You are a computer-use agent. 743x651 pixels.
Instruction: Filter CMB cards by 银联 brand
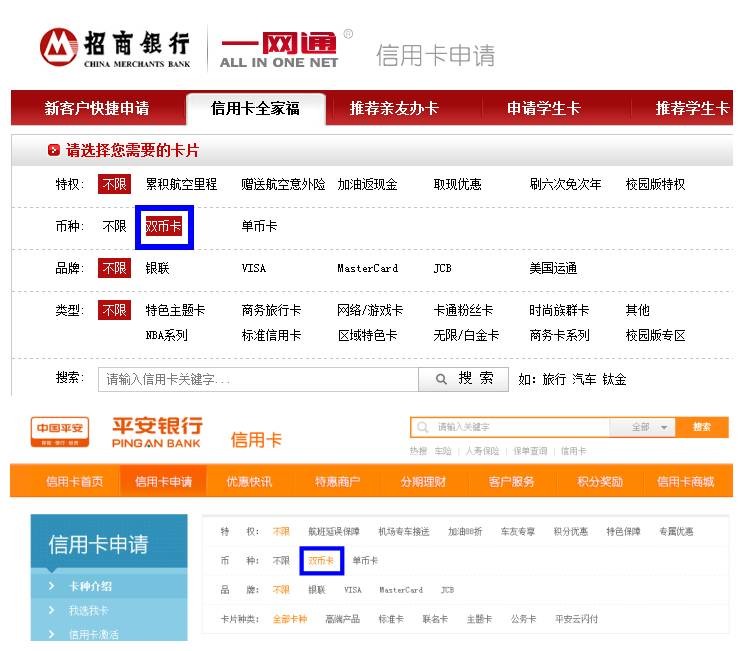[157, 269]
